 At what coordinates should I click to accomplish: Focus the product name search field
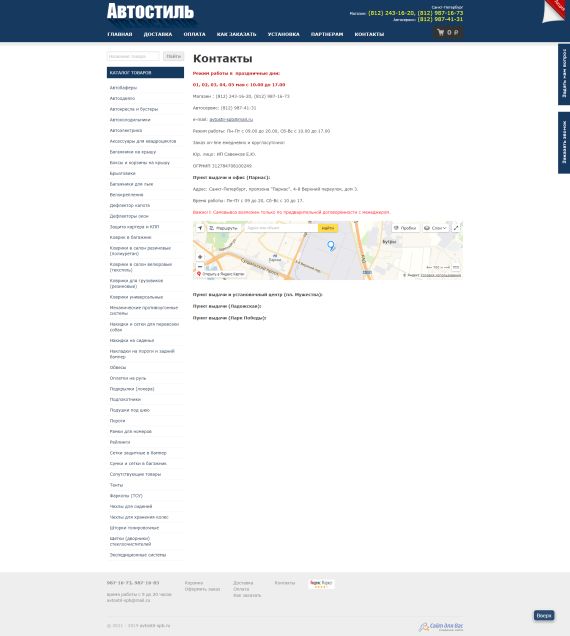tap(133, 56)
